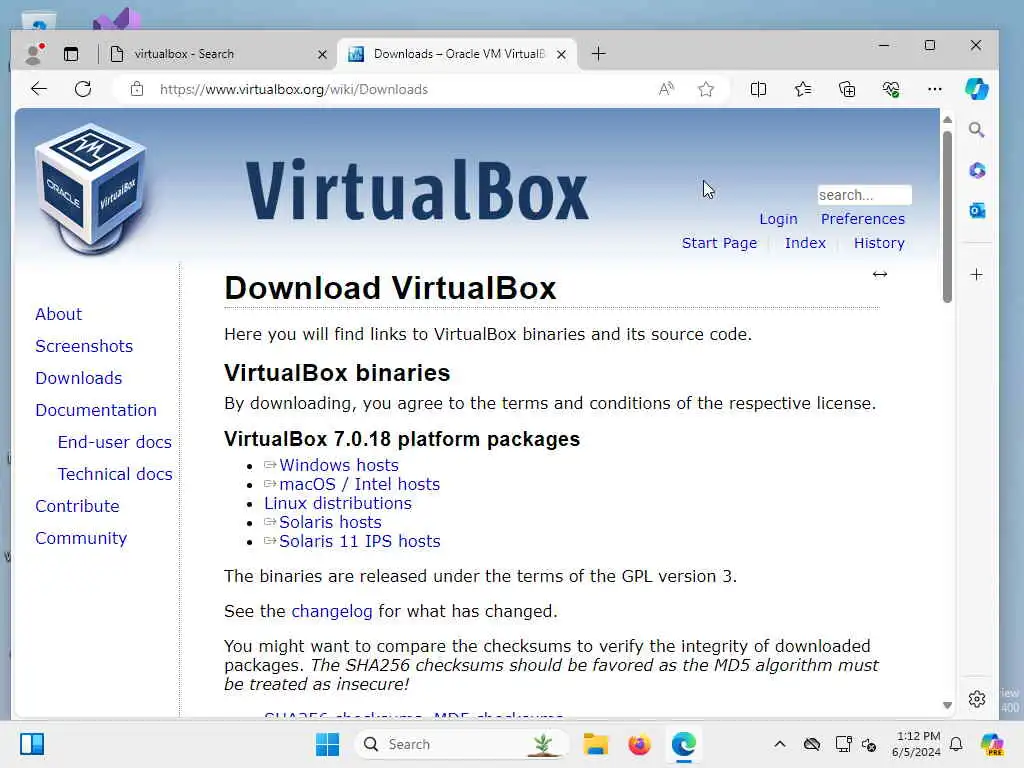Open Community in the left navigation

[x=81, y=538]
